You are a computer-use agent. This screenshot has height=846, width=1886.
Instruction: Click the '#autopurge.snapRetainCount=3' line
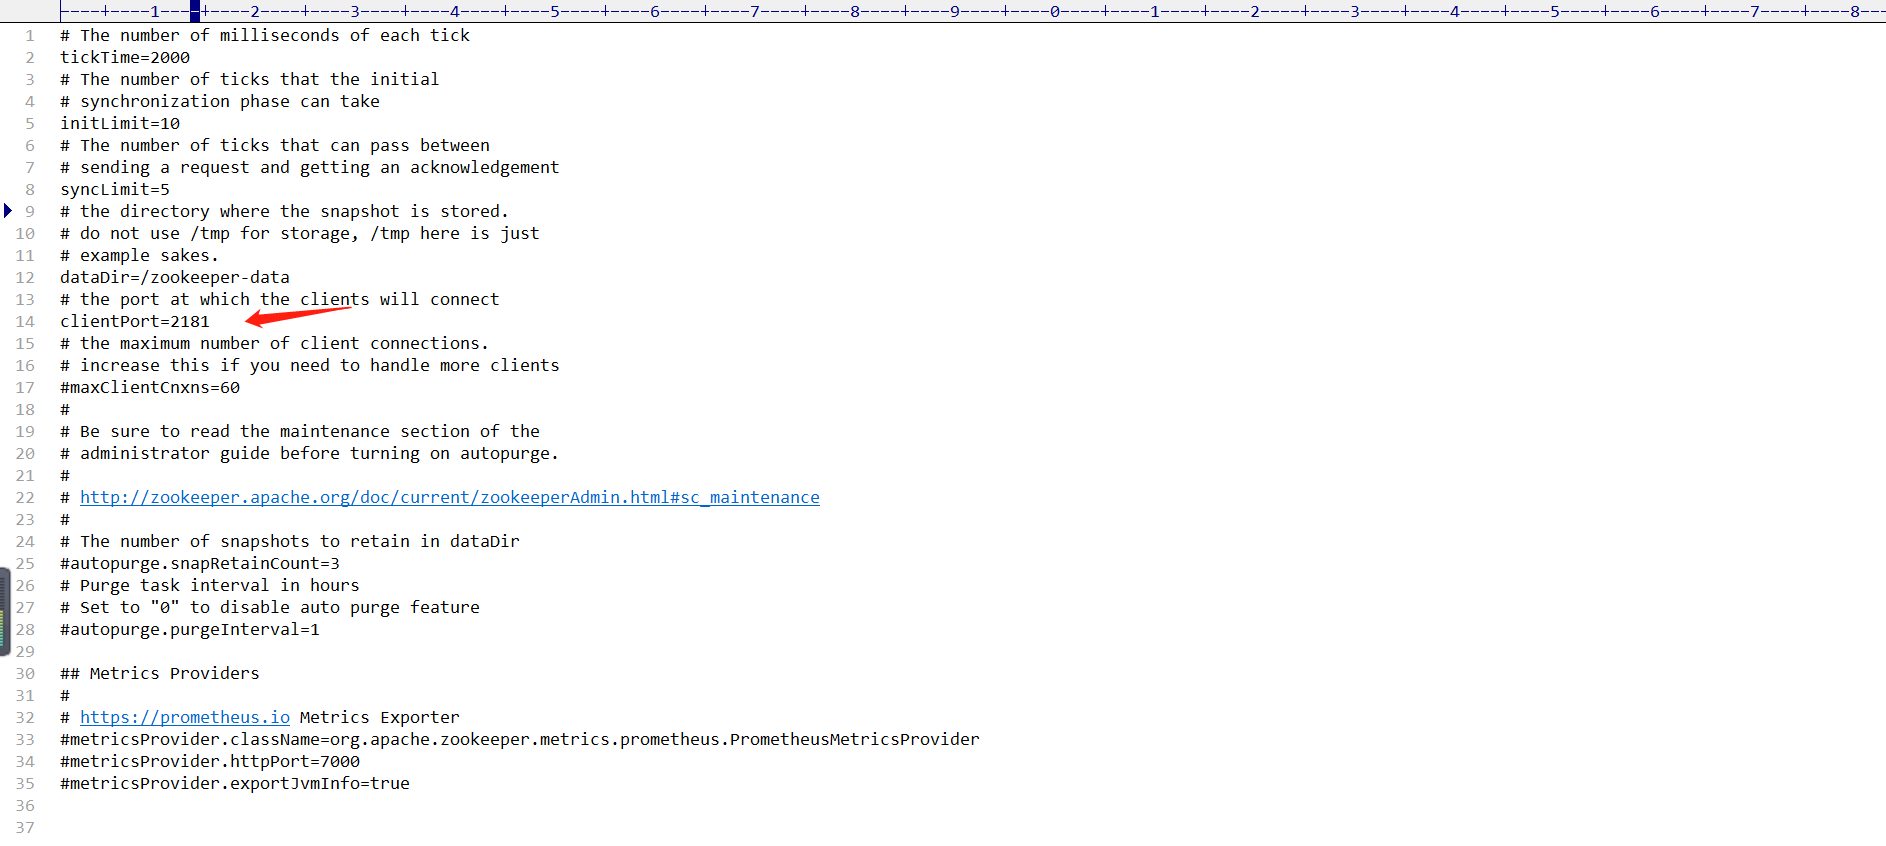200,563
